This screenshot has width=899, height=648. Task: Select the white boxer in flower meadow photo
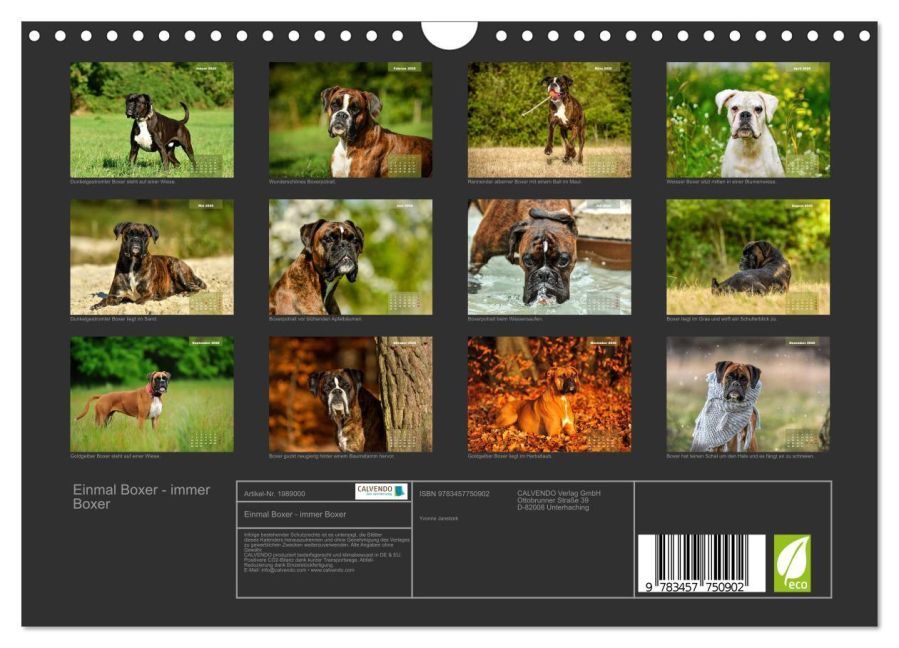(x=748, y=120)
